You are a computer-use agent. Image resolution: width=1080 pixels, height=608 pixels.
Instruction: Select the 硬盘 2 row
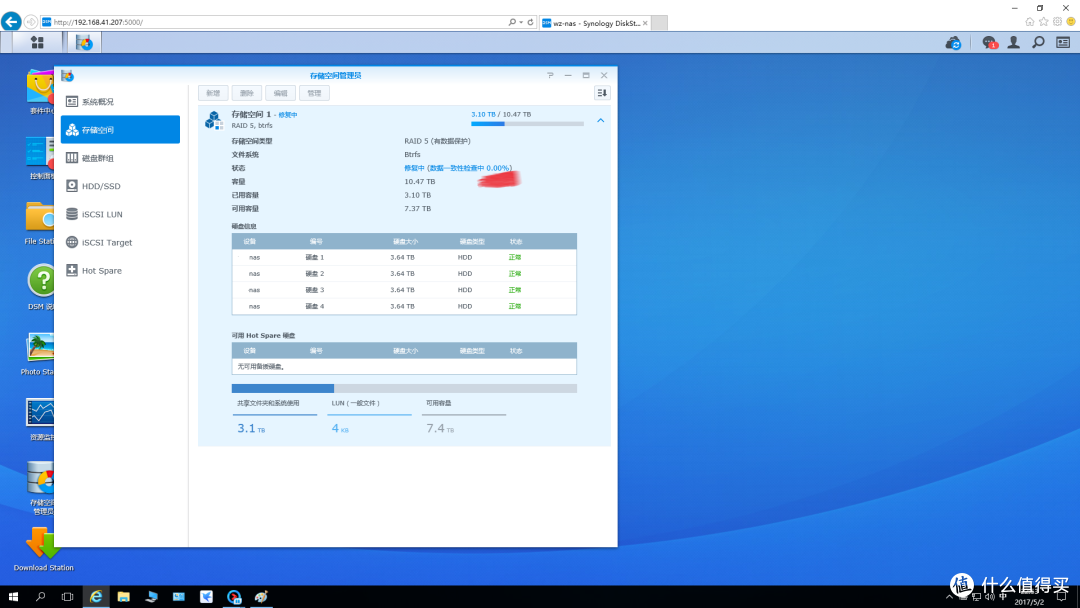[x=404, y=273]
